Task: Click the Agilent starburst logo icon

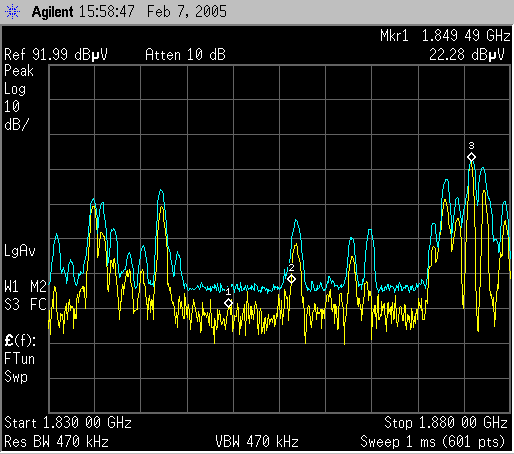Action: tap(12, 12)
